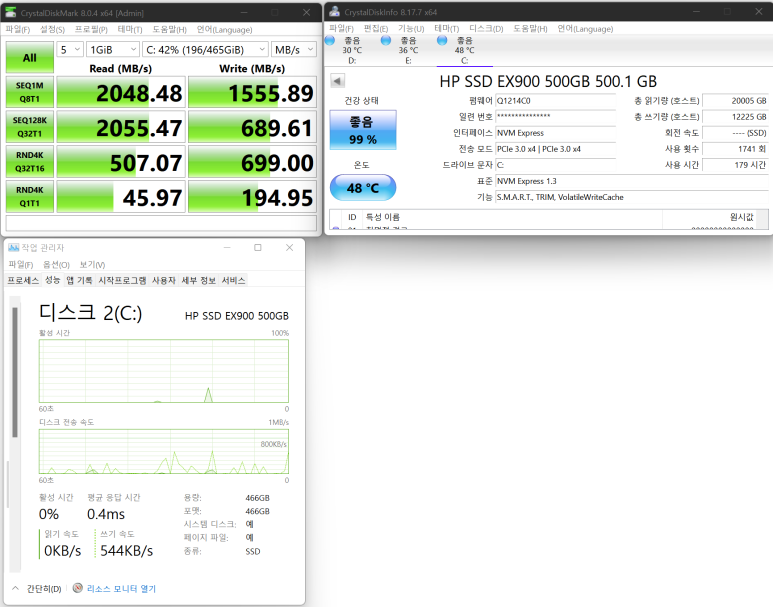Image resolution: width=773 pixels, height=607 pixels.
Task: Click the resource monitor icon
Action: (x=77, y=588)
